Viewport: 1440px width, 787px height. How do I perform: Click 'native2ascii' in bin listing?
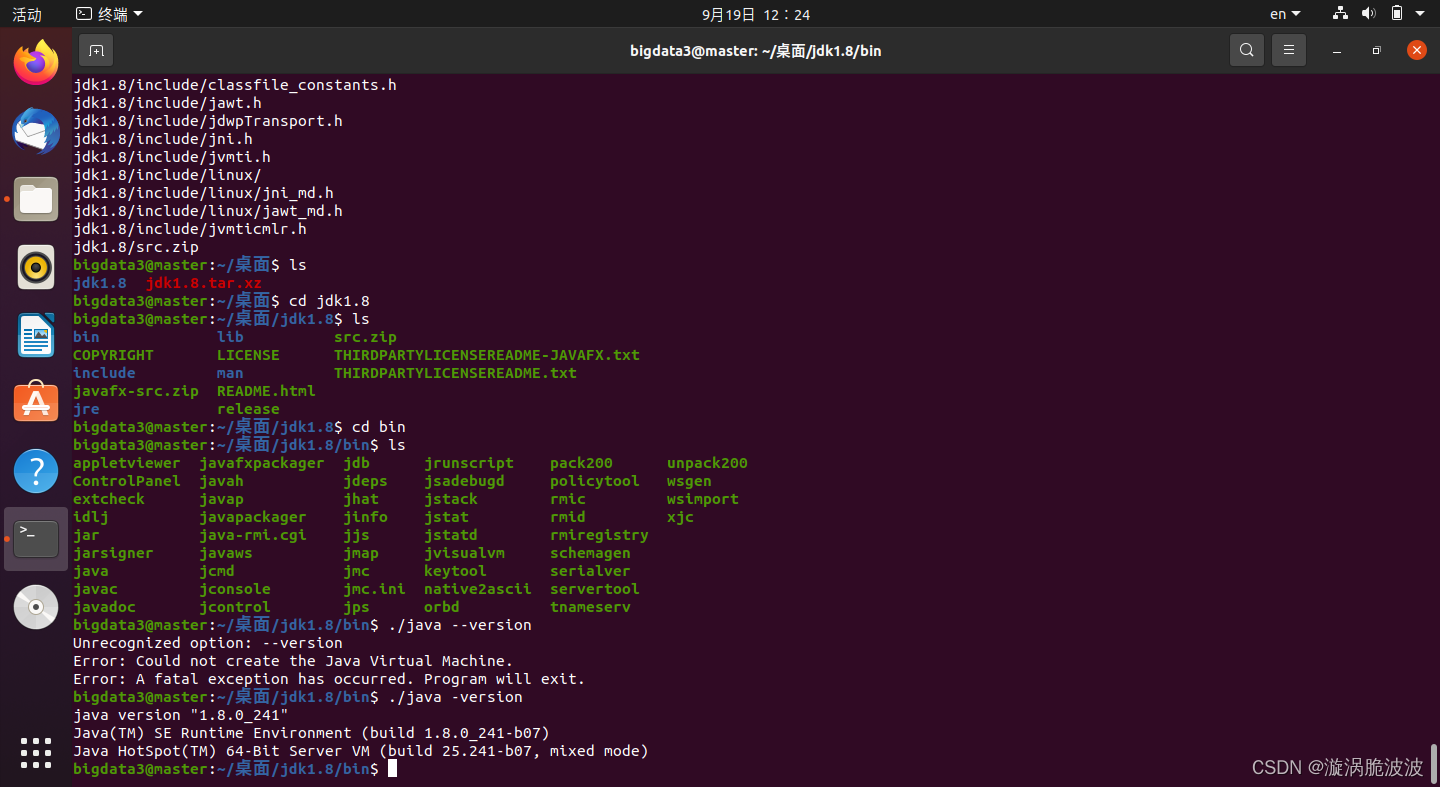tap(478, 589)
